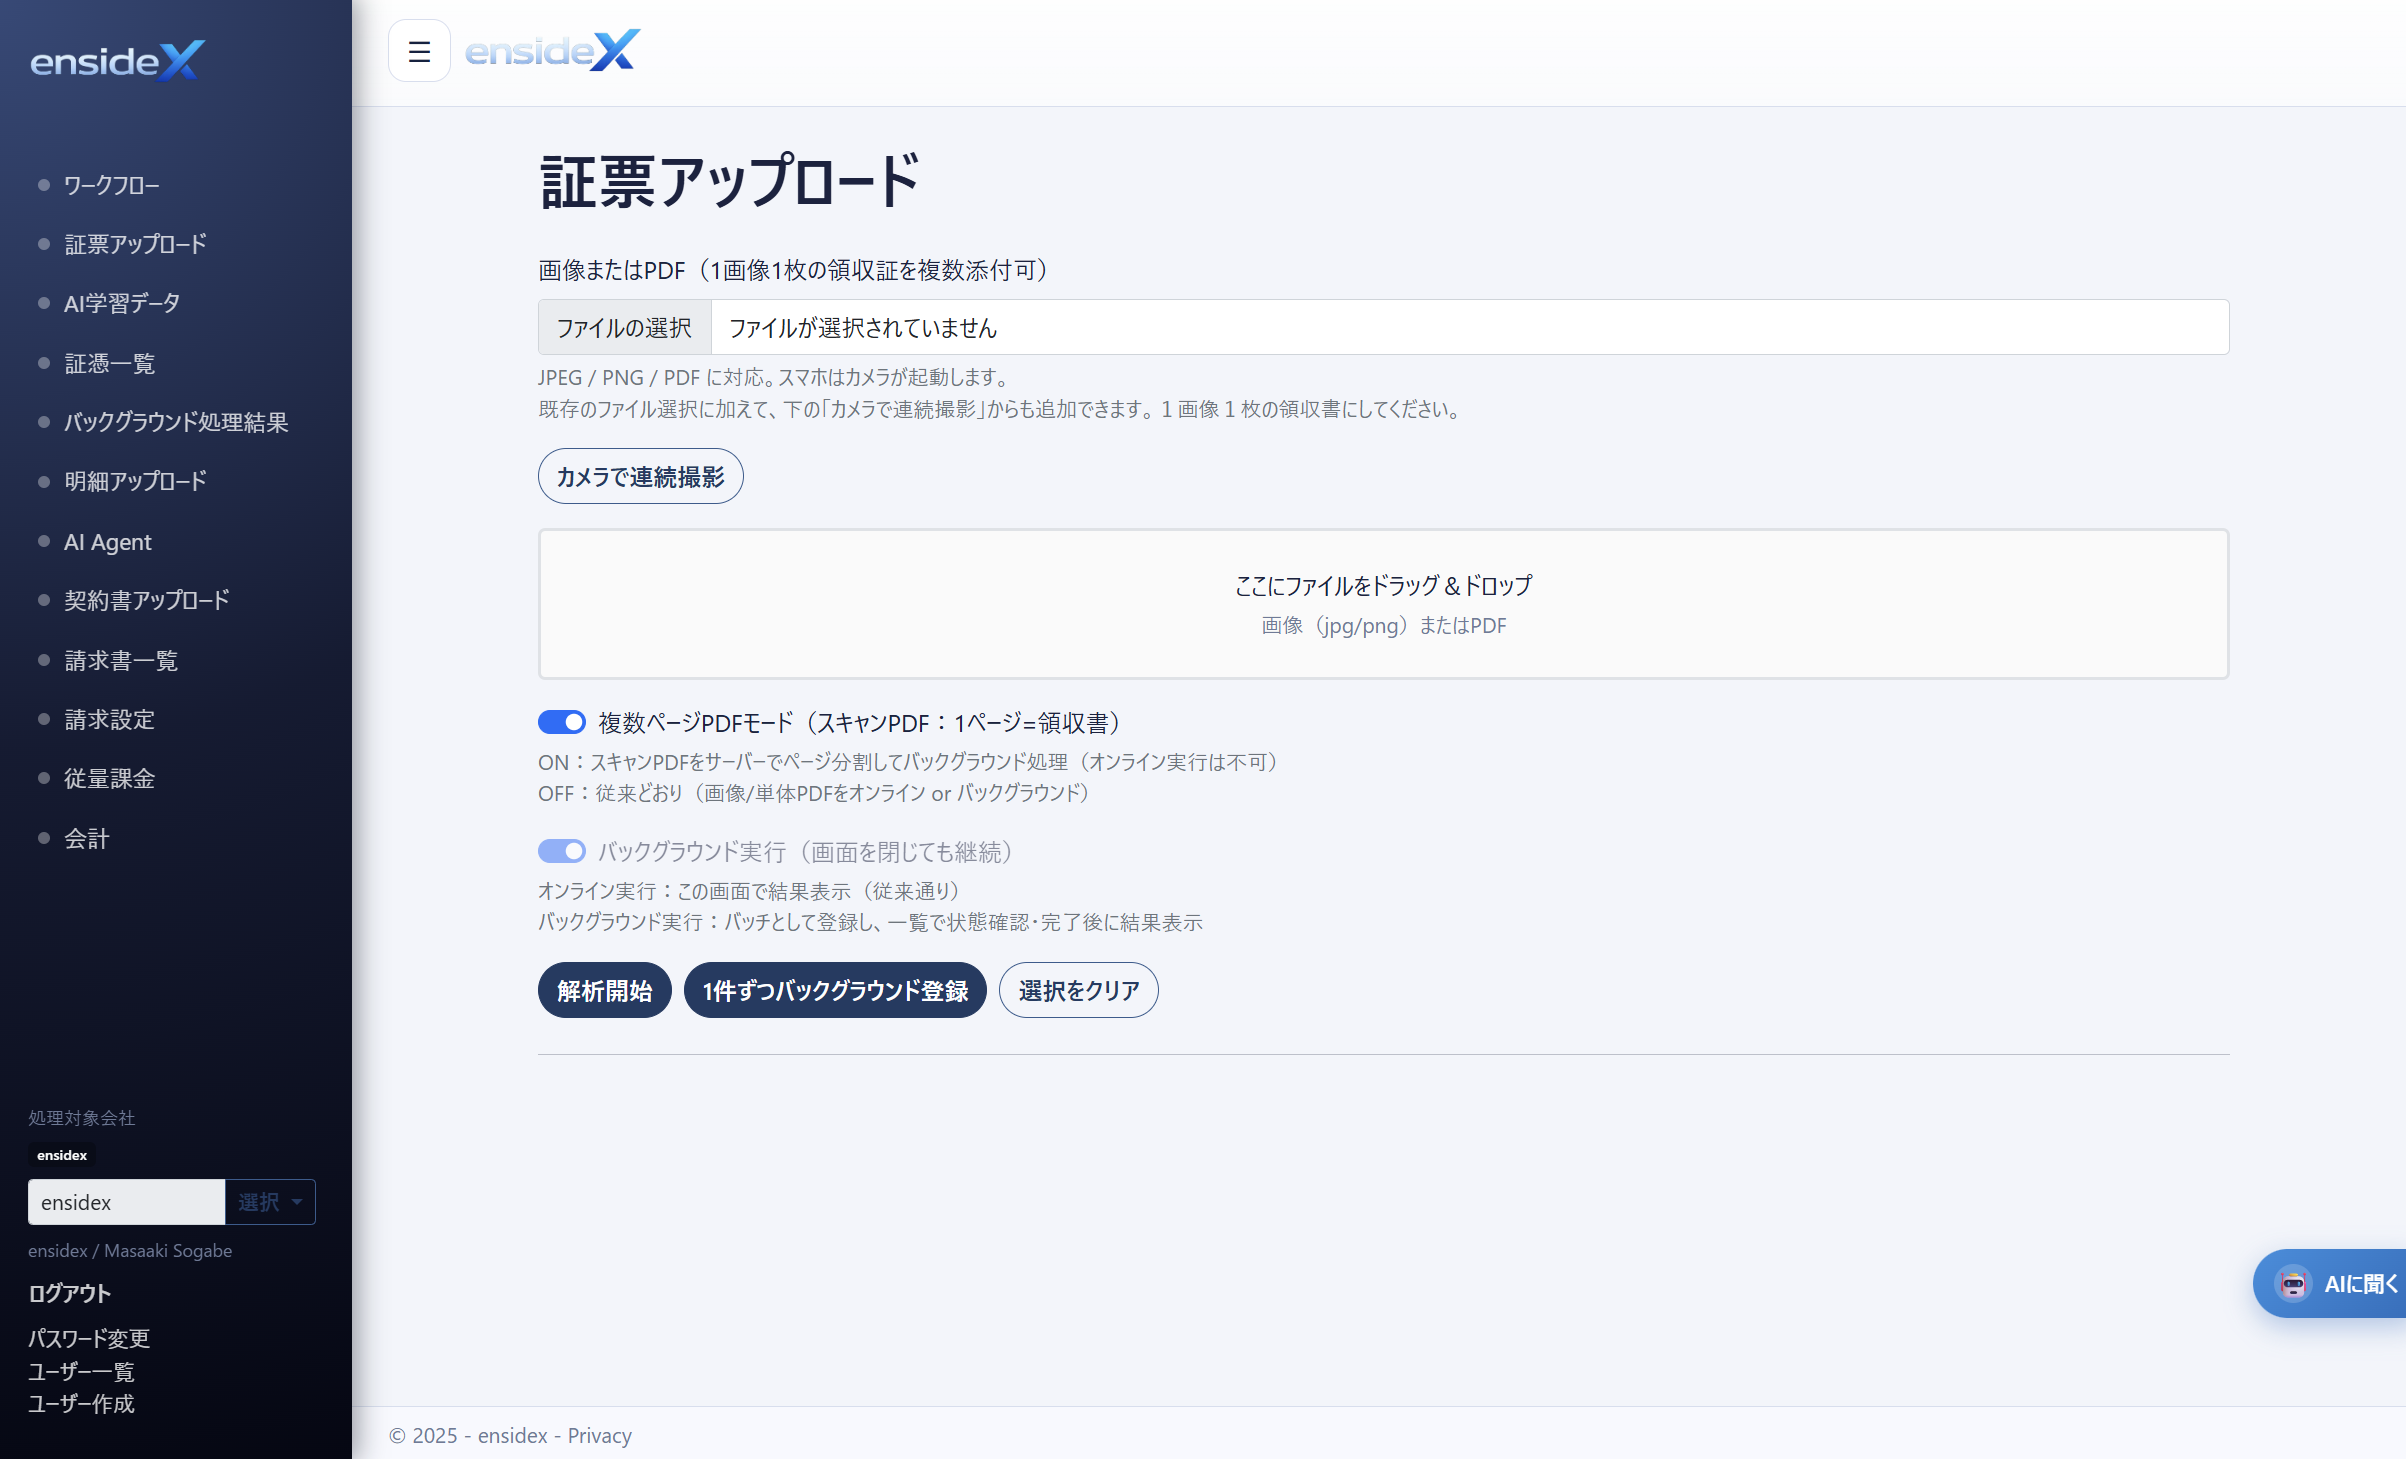Screen dimensions: 2406x1459
Task: Go to 証票アップロード in sidebar
Action: (135, 244)
